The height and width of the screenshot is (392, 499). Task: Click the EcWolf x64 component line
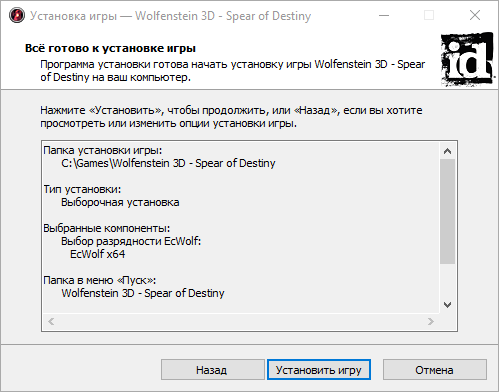pos(98,254)
